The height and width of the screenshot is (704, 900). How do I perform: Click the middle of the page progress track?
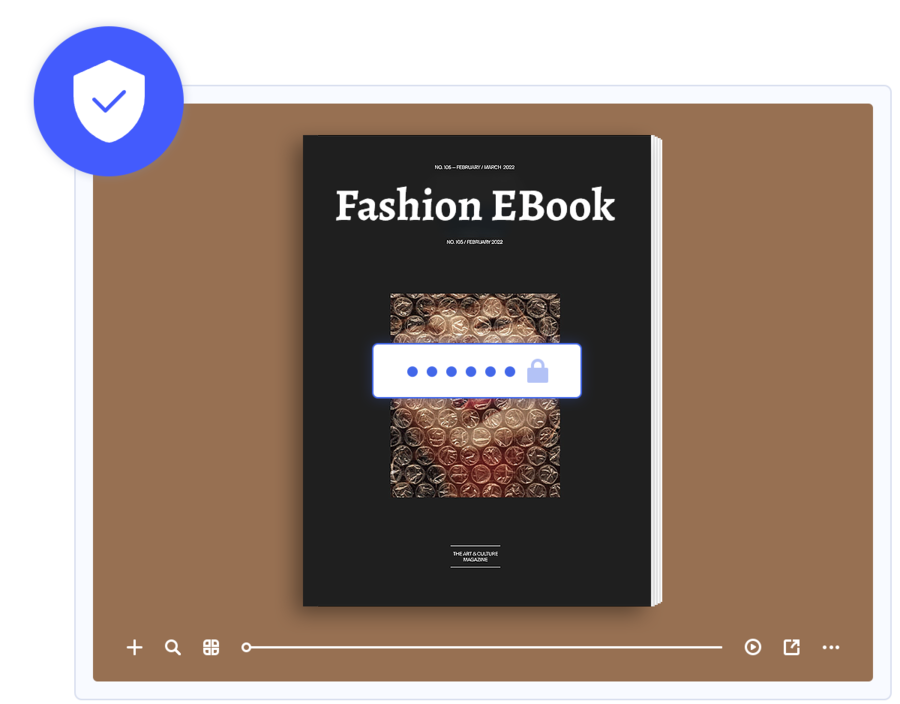484,647
